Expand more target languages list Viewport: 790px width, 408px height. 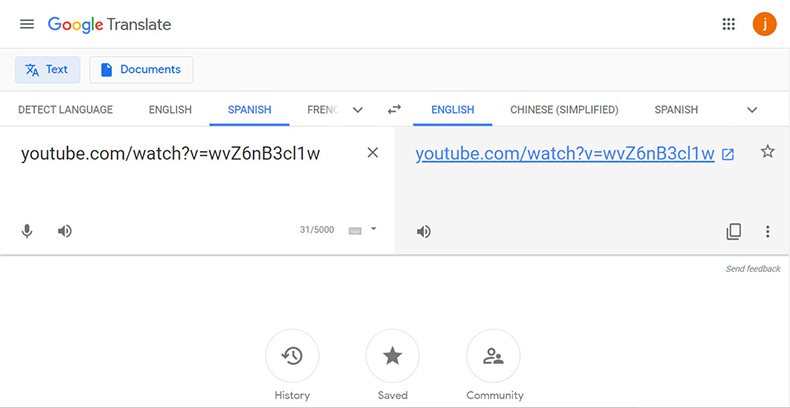[752, 110]
